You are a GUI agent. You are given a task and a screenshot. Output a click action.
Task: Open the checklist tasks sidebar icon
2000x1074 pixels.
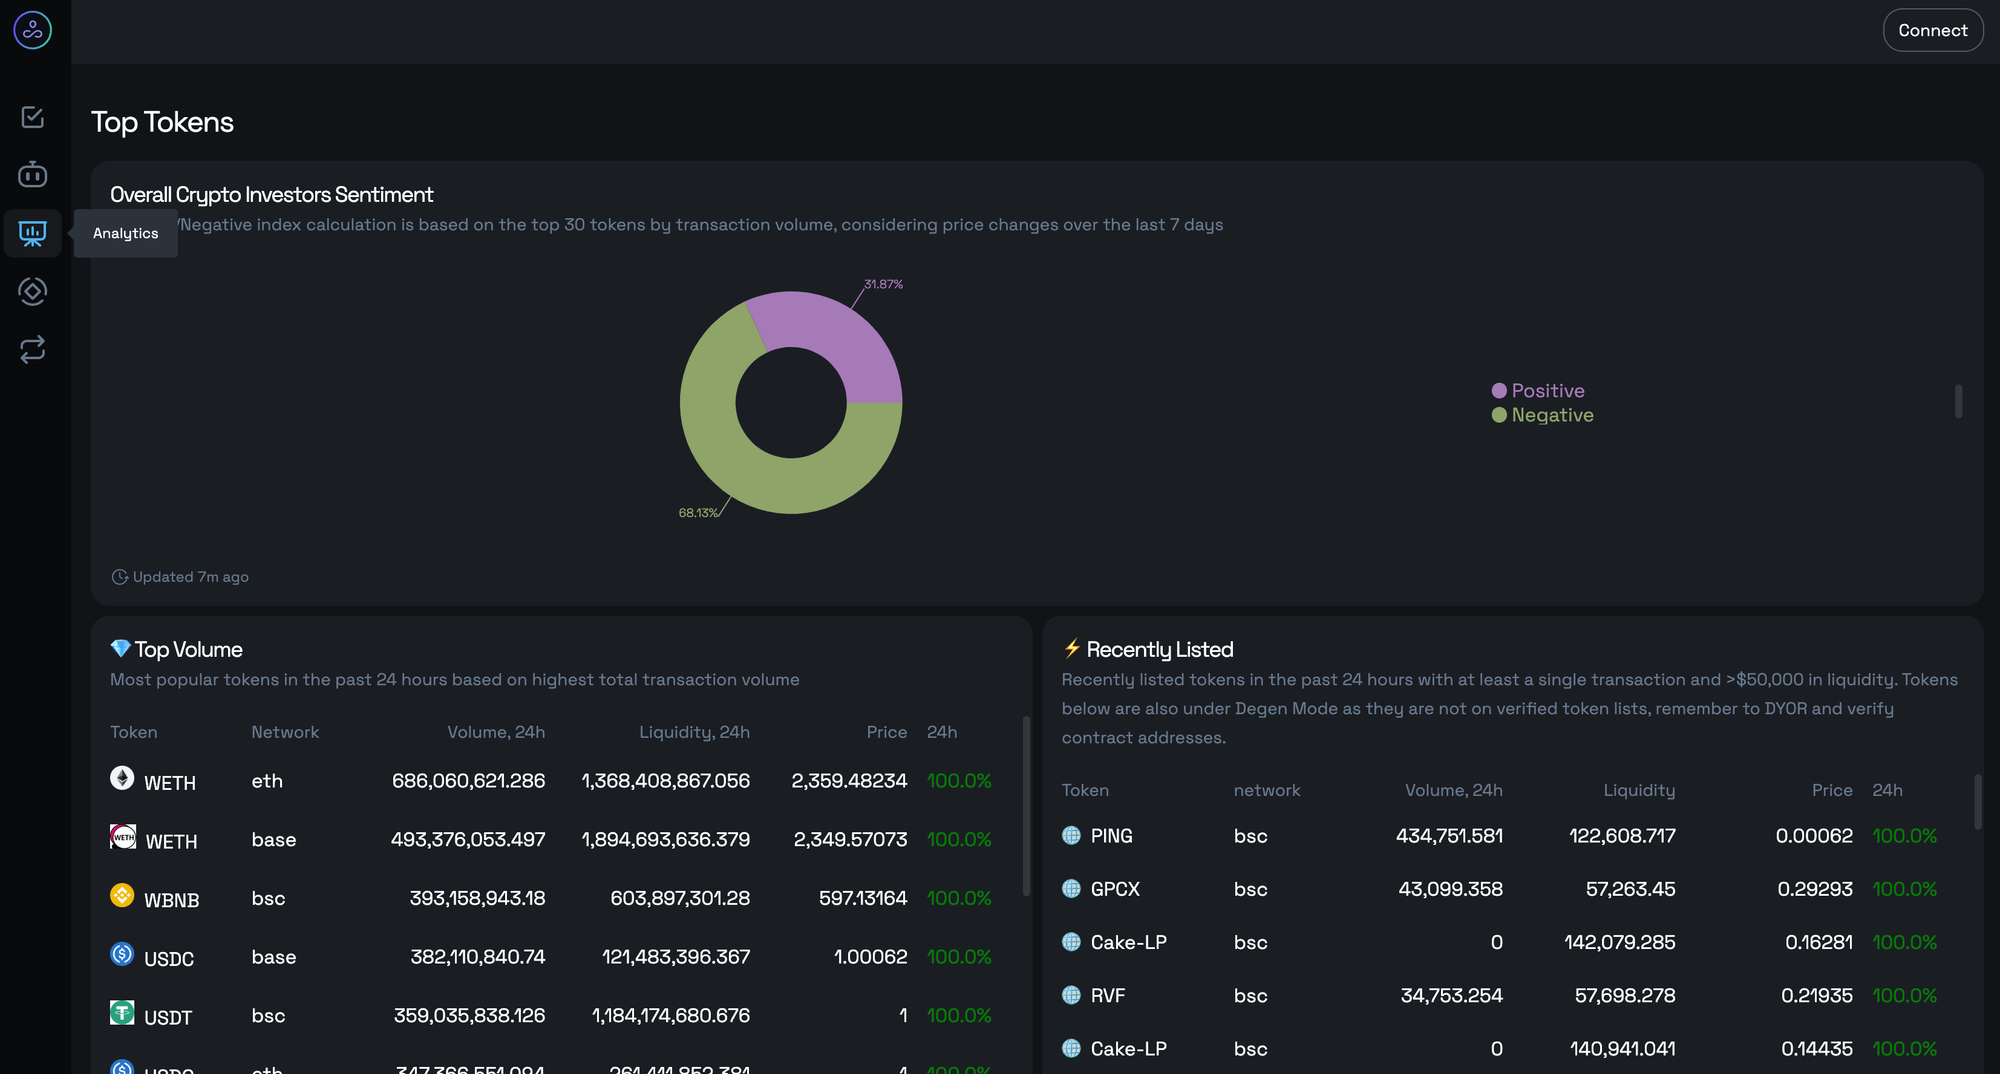click(x=32, y=117)
